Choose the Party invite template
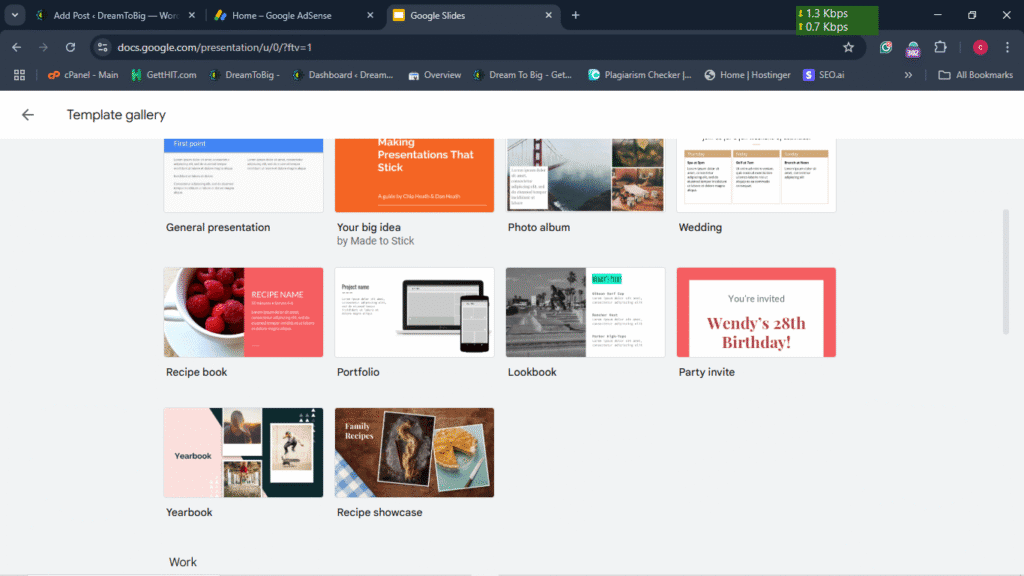Viewport: 1024px width, 576px height. [x=756, y=312]
